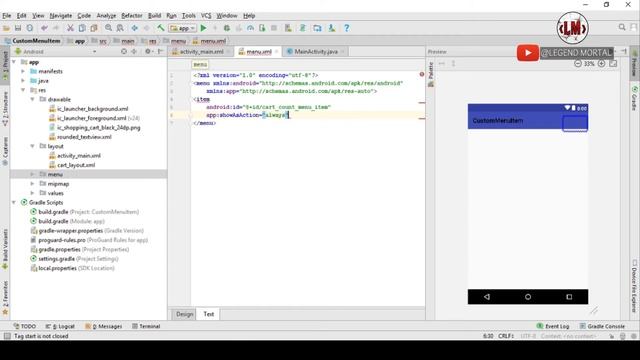Collapse the layout folder
Image resolution: width=640 pixels, height=360 pixels.
33,146
